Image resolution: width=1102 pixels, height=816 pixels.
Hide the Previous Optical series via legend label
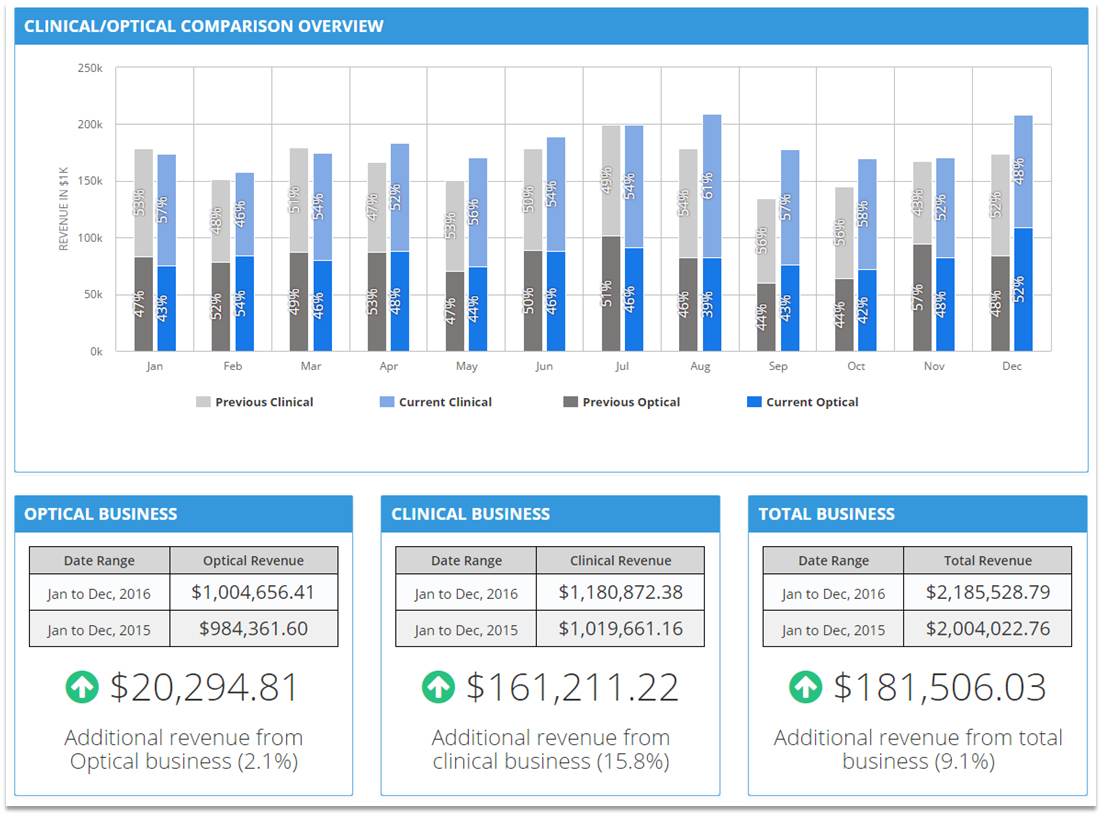point(631,402)
